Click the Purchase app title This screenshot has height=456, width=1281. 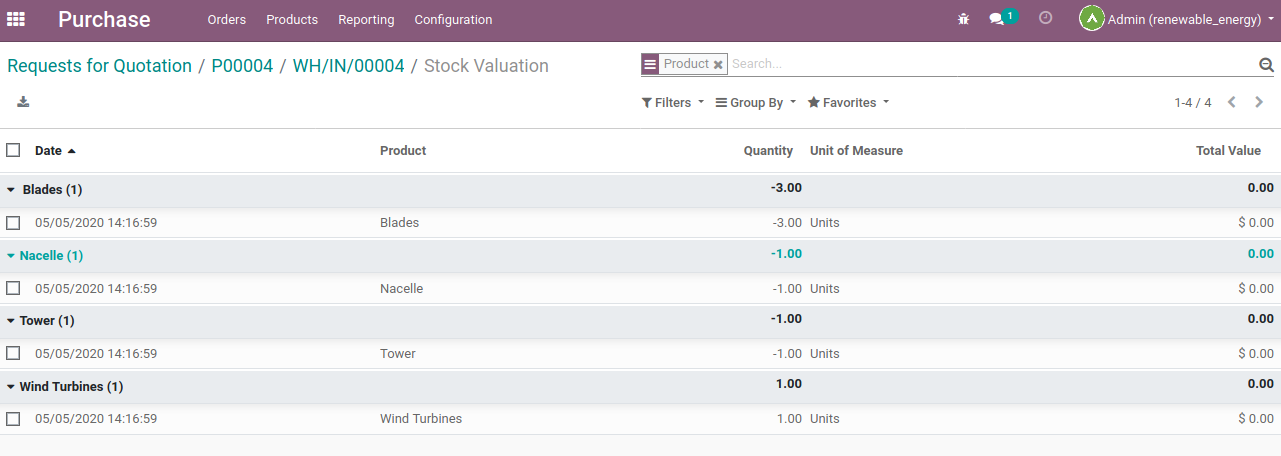point(104,19)
